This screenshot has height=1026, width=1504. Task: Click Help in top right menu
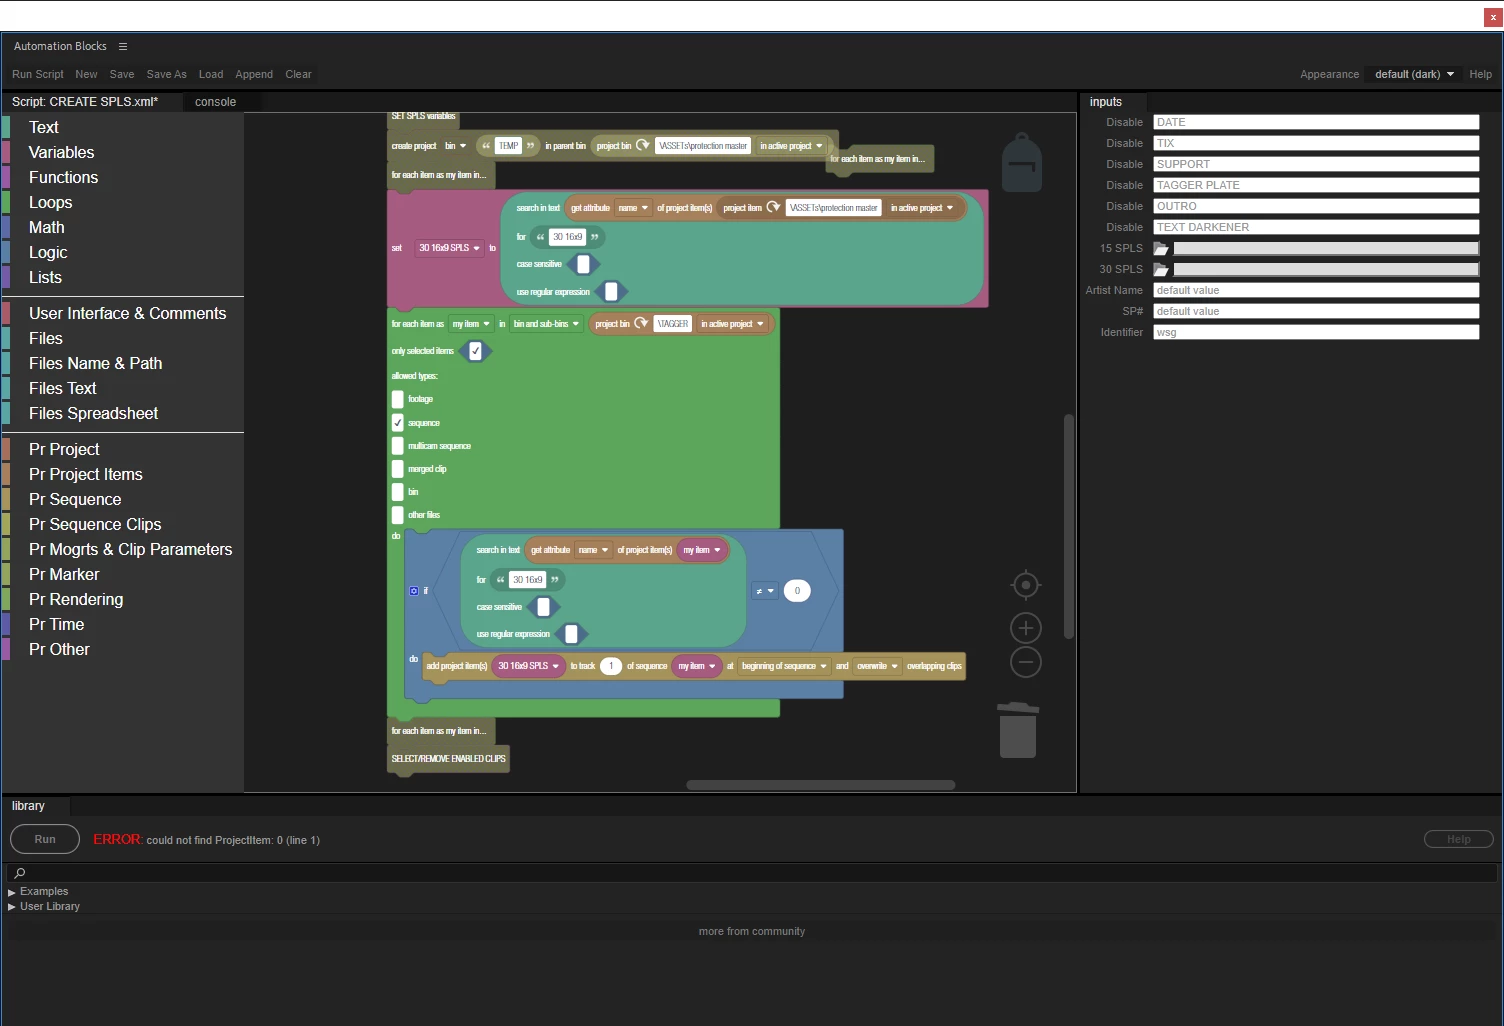tap(1480, 74)
